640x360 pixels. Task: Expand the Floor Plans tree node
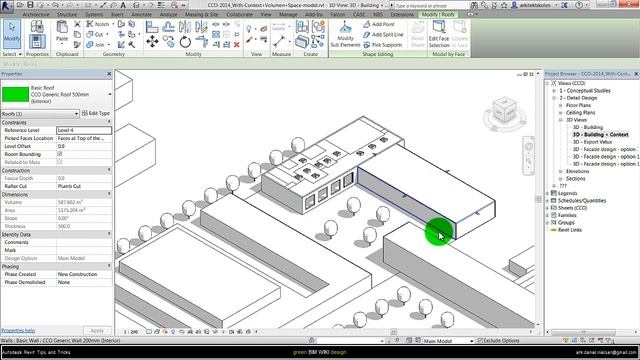click(x=561, y=105)
